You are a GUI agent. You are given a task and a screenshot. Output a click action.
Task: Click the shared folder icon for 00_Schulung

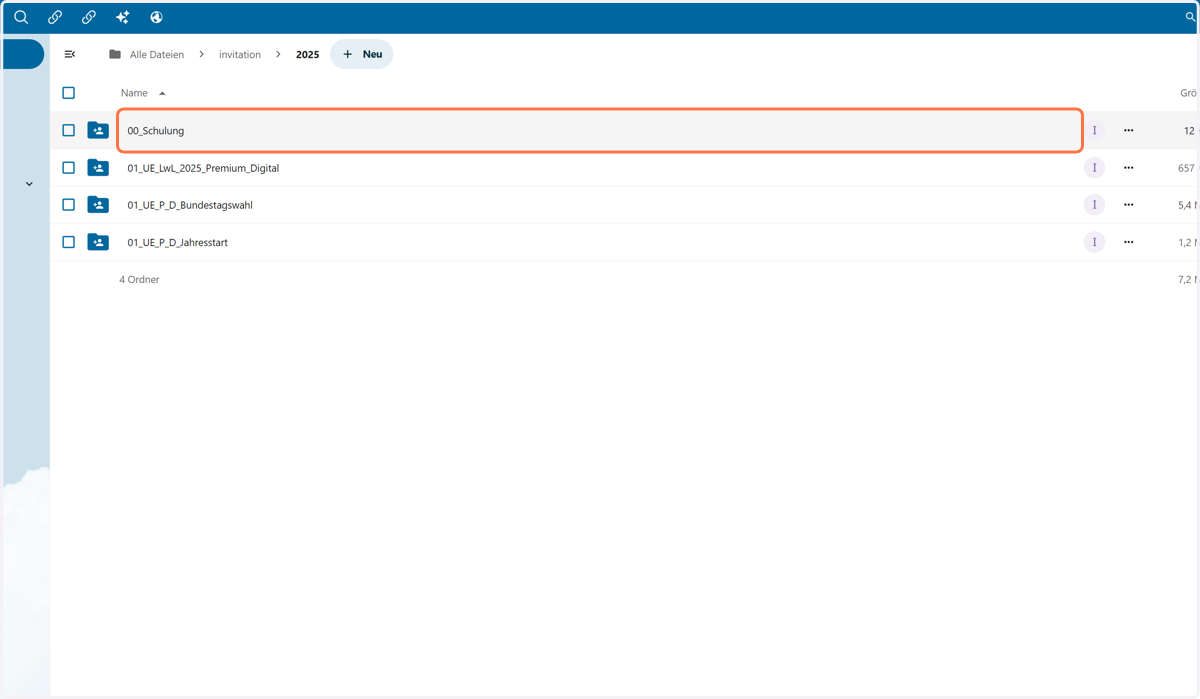pos(98,130)
